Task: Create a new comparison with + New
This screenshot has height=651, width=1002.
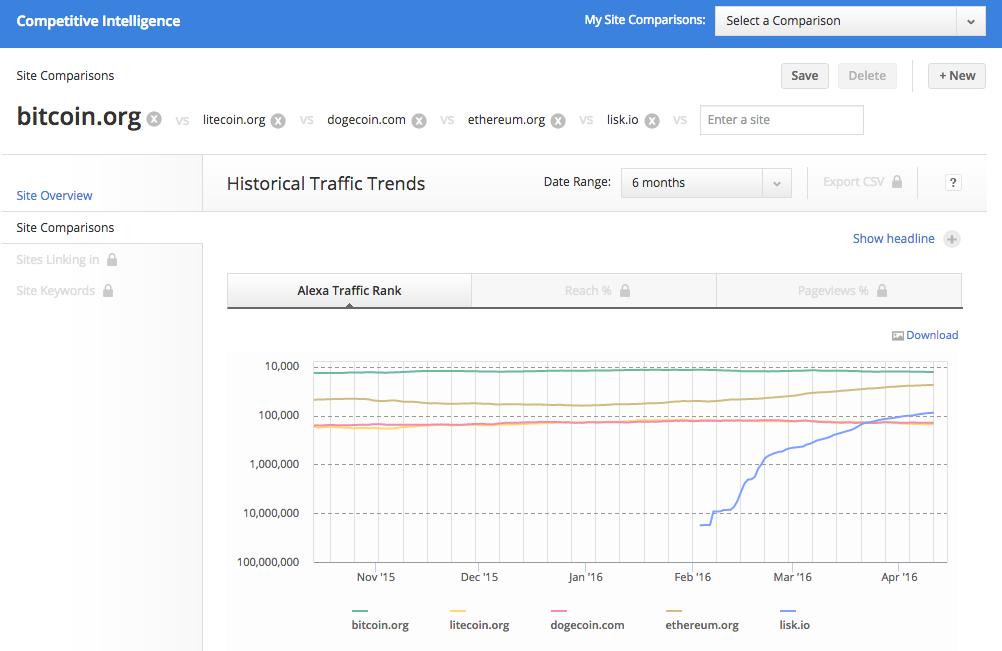Action: [957, 76]
